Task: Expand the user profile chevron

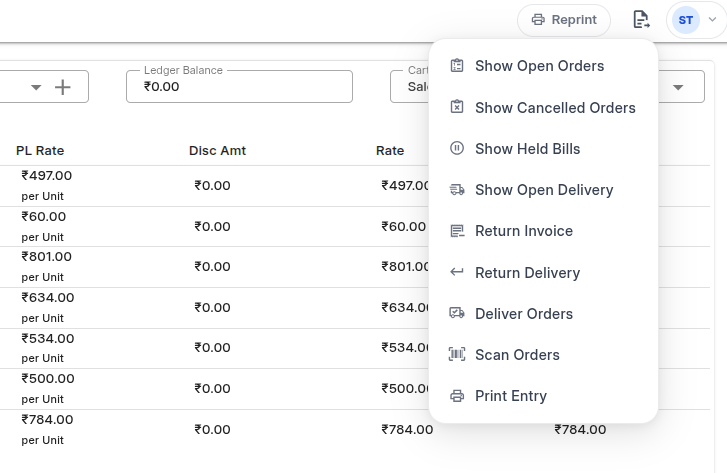Action: point(713,20)
